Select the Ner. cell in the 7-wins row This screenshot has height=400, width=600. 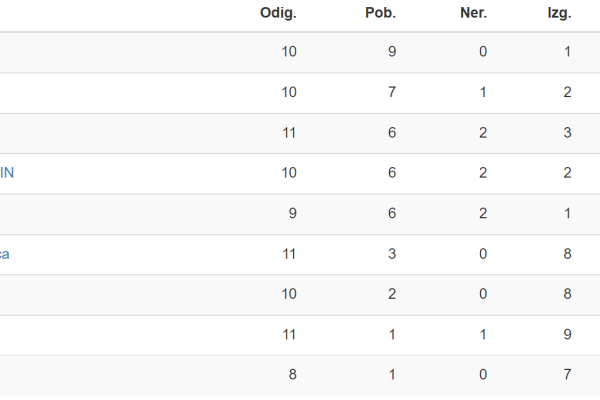pos(483,92)
